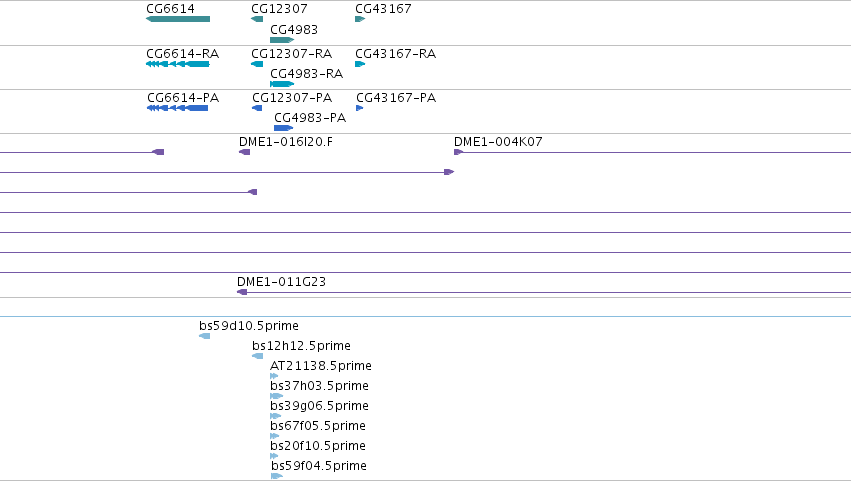This screenshot has height=481, width=851.
Task: Click the blue CG6614-PA protein glyph
Action: [177, 108]
